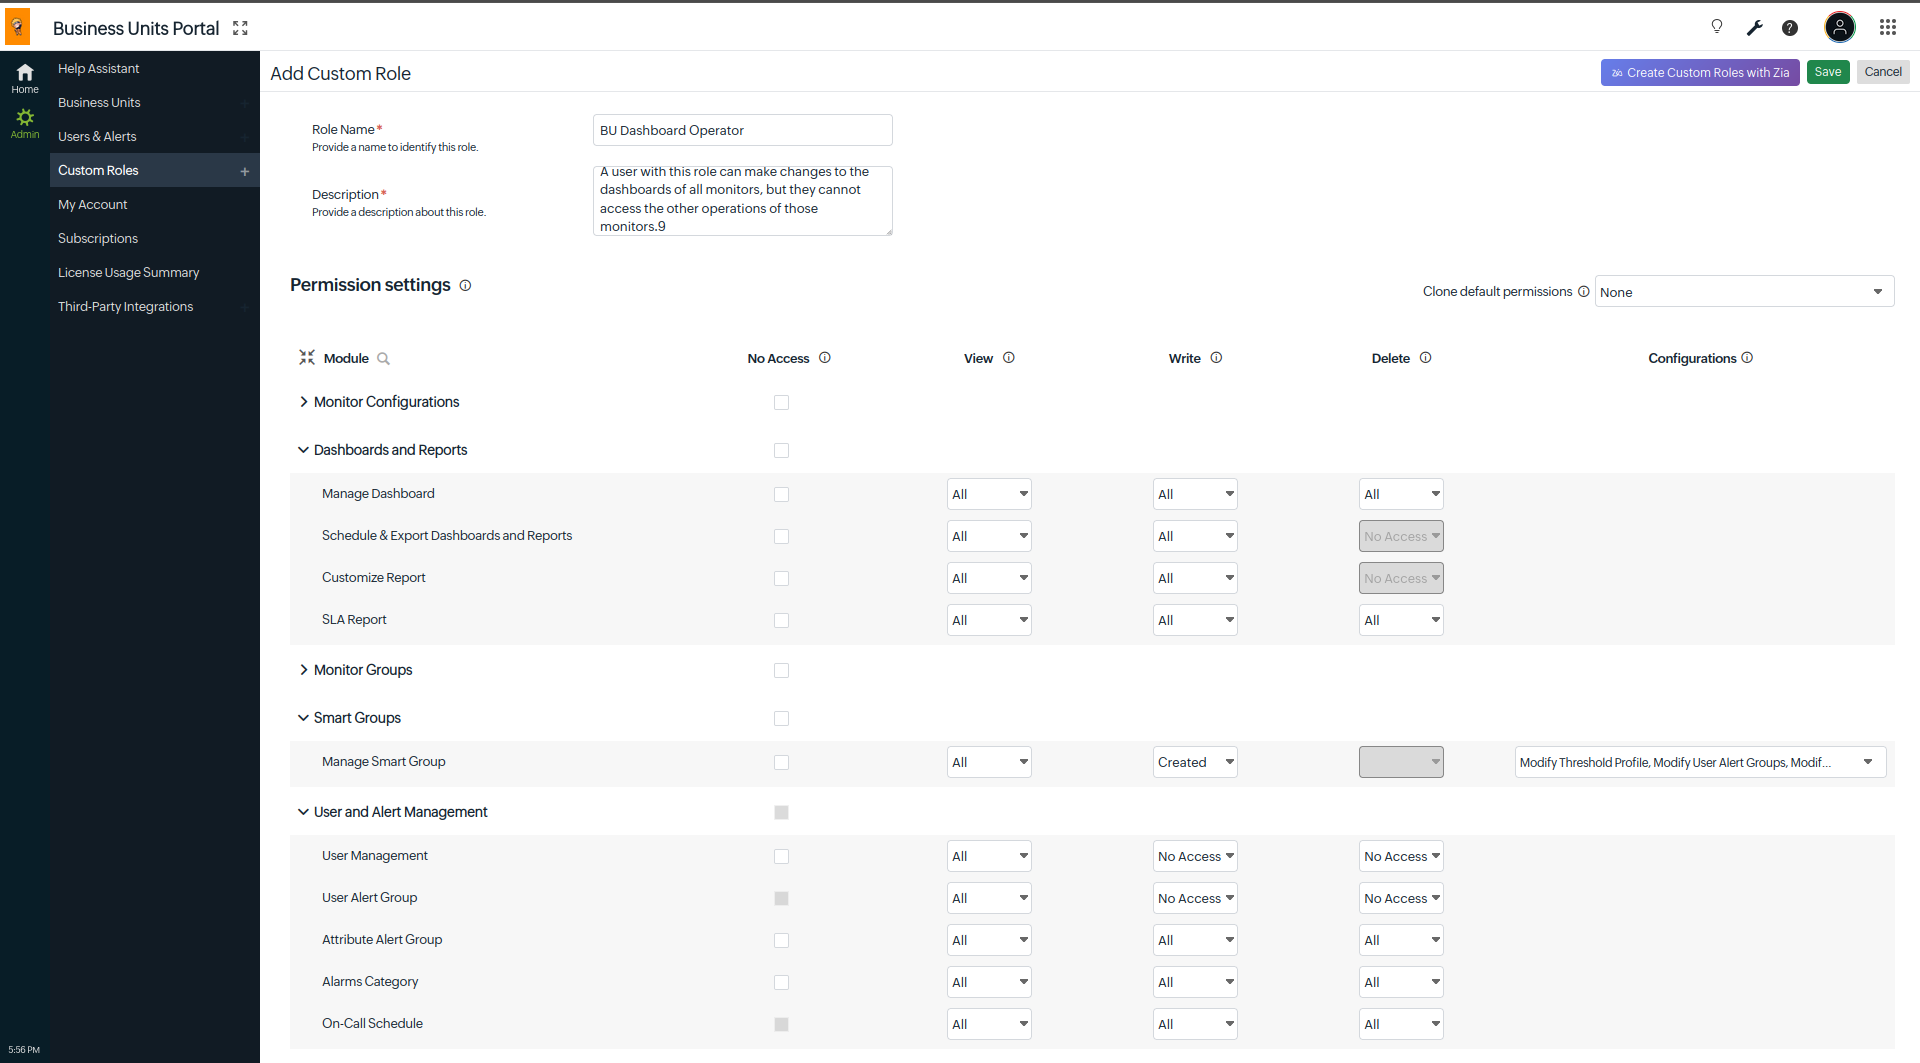Search modules magnifier icon
The height and width of the screenshot is (1063, 1920).
(x=383, y=358)
